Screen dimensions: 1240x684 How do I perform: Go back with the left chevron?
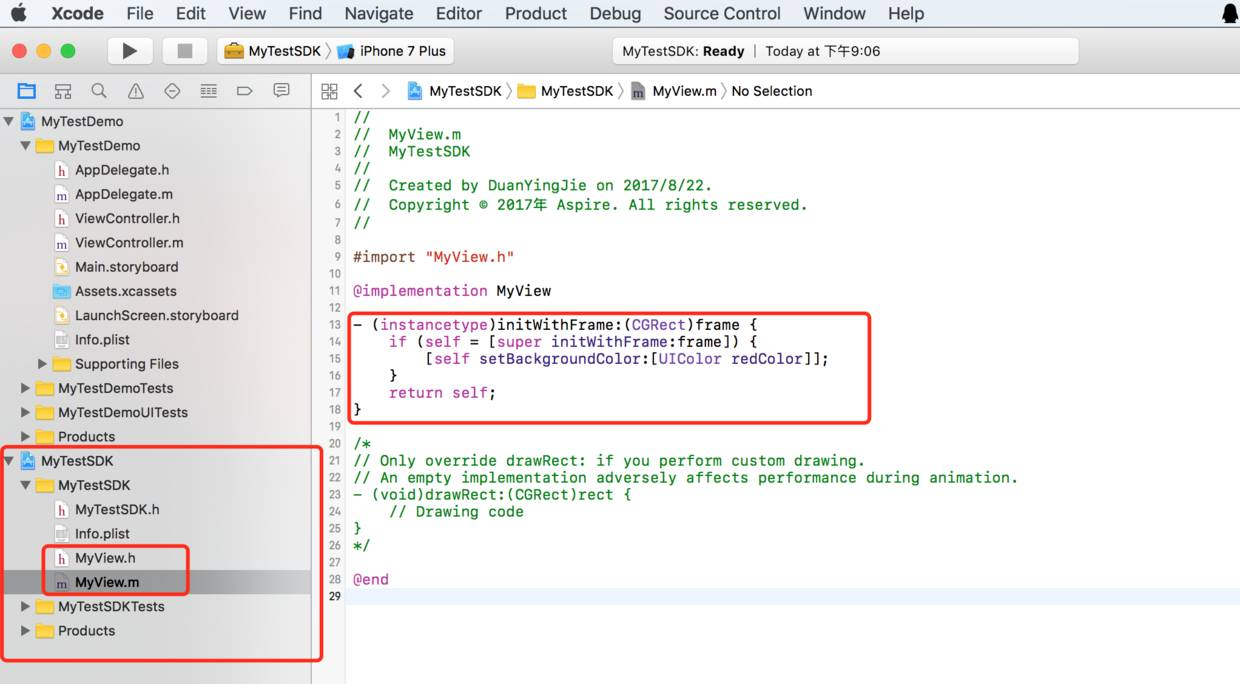[x=358, y=91]
